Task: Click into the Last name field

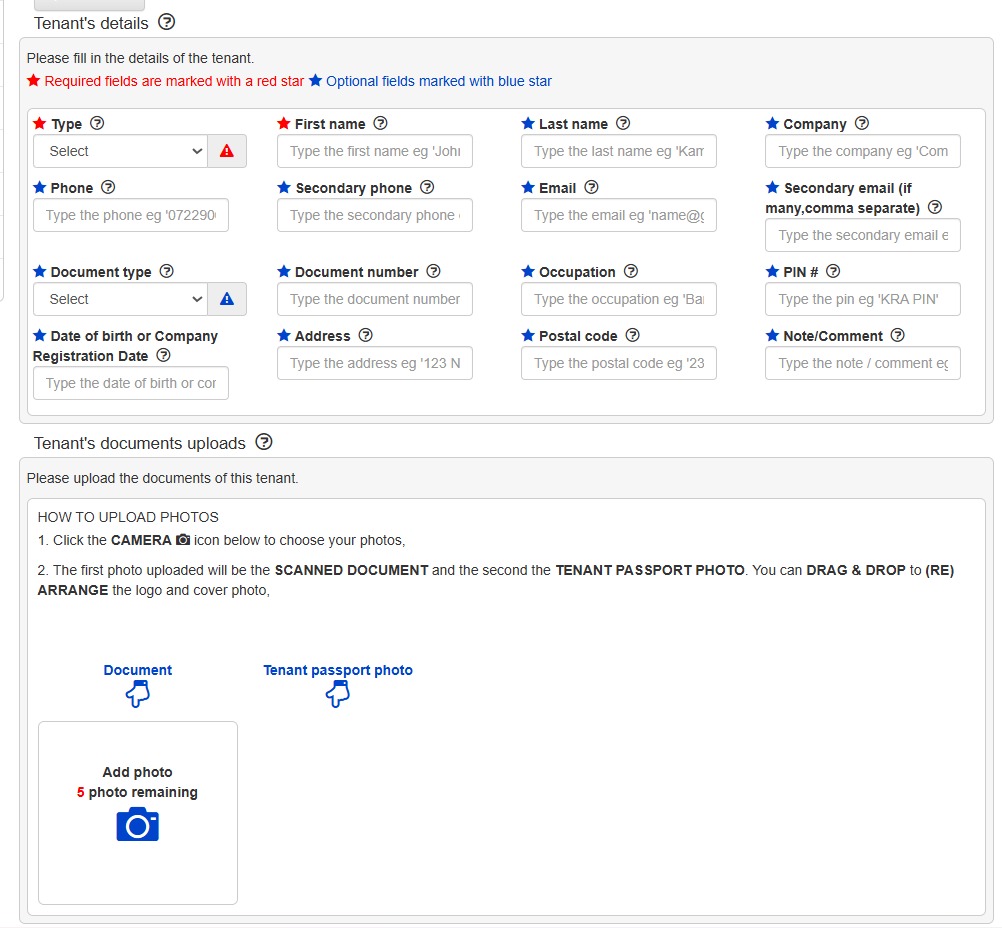Action: (x=619, y=151)
